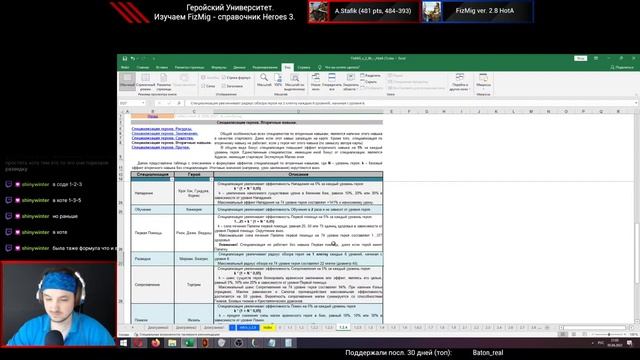Viewport: 640px width, 360px height.
Task: Select the cell with text Сопротивление
Action: [x=152, y=284]
